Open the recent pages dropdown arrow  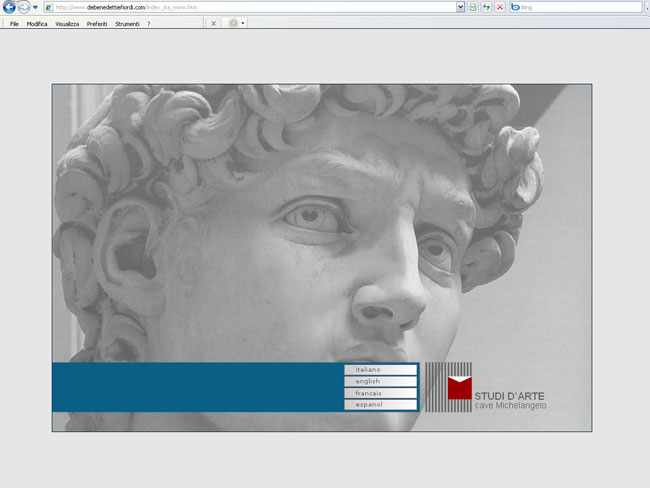pyautogui.click(x=35, y=7)
